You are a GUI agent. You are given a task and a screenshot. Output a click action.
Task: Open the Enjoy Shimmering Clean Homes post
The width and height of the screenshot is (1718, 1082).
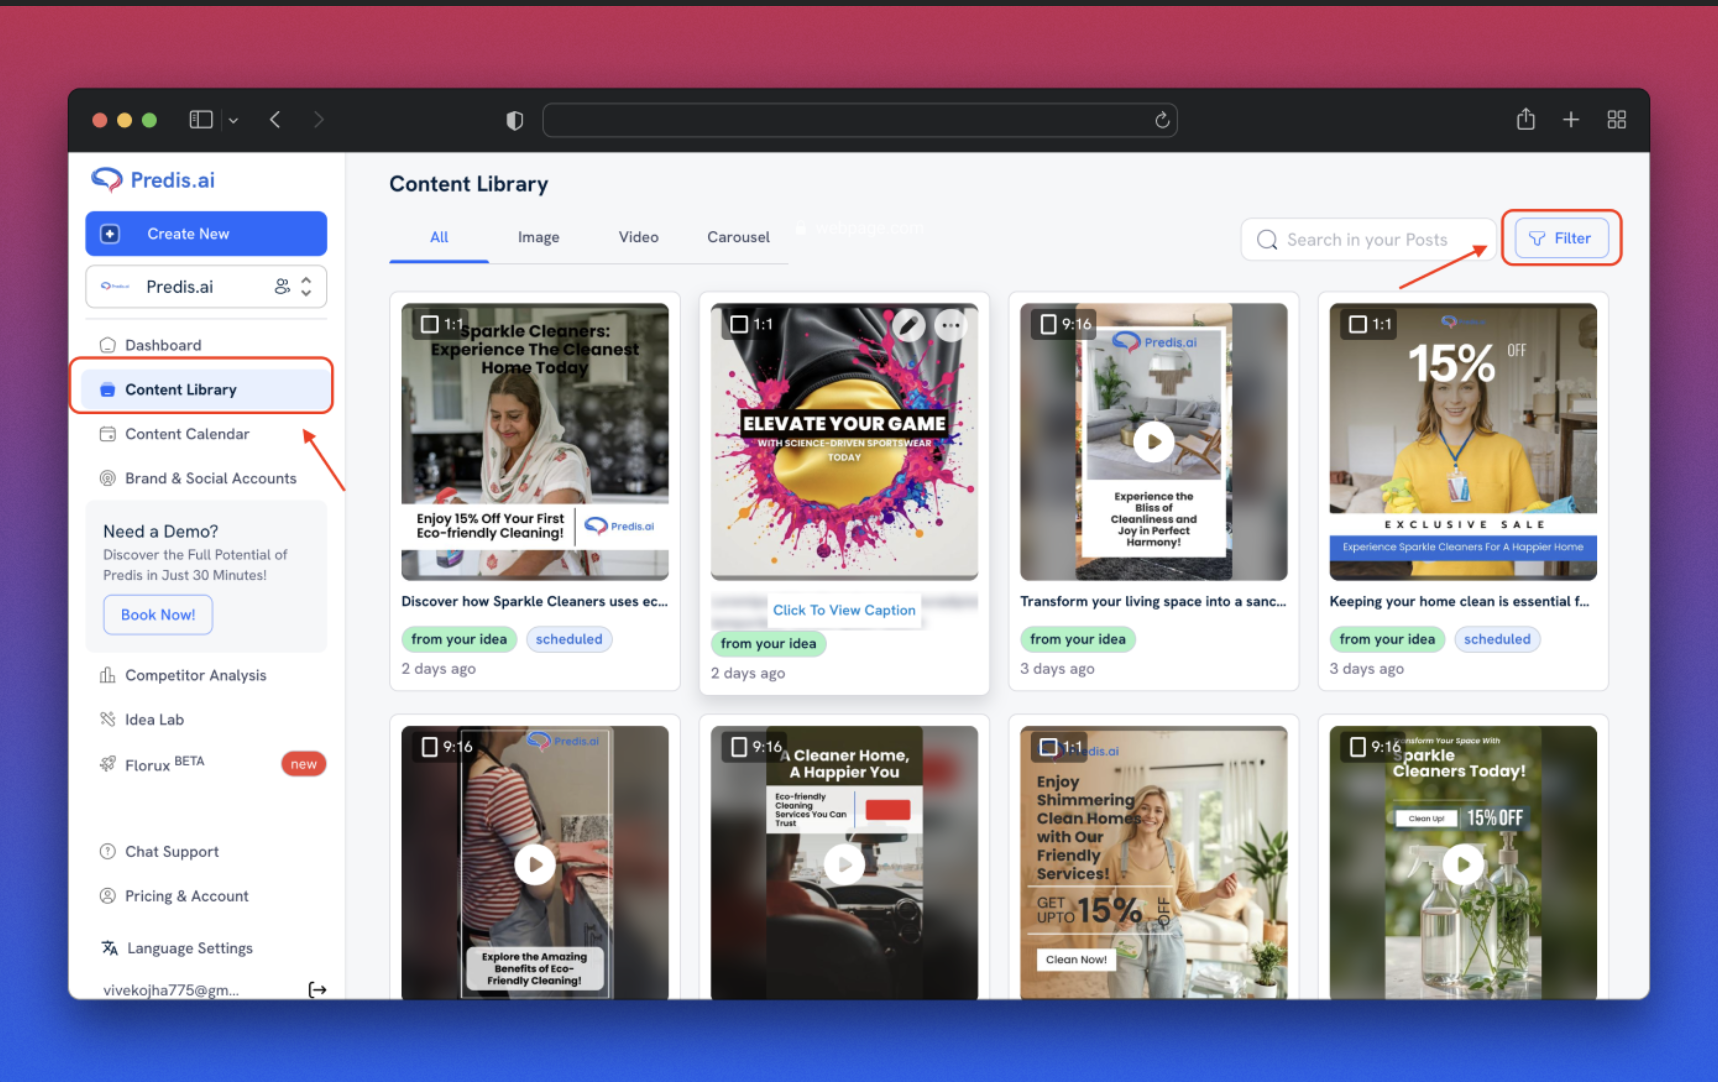(x=1153, y=862)
